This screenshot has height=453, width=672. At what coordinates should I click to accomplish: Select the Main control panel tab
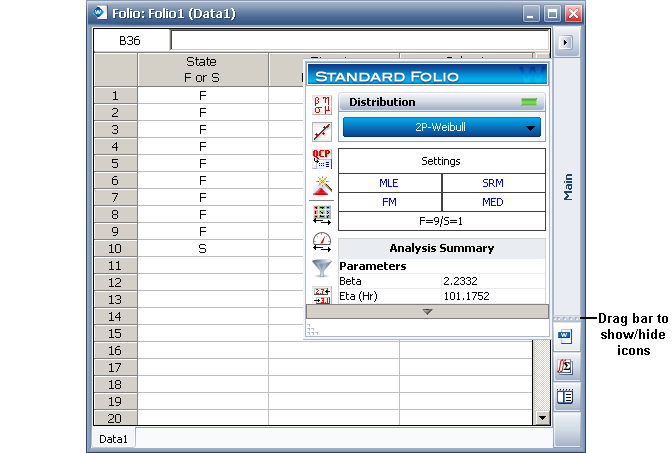point(568,186)
